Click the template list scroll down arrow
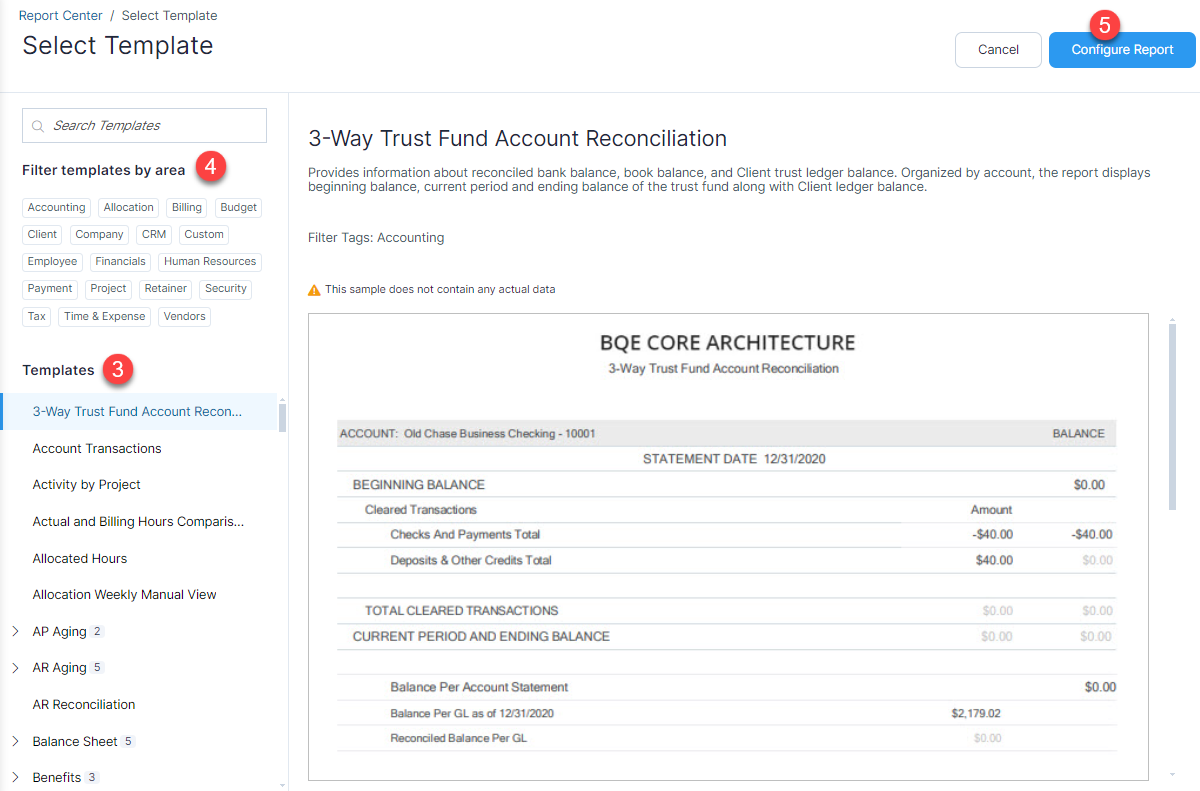 [x=282, y=784]
